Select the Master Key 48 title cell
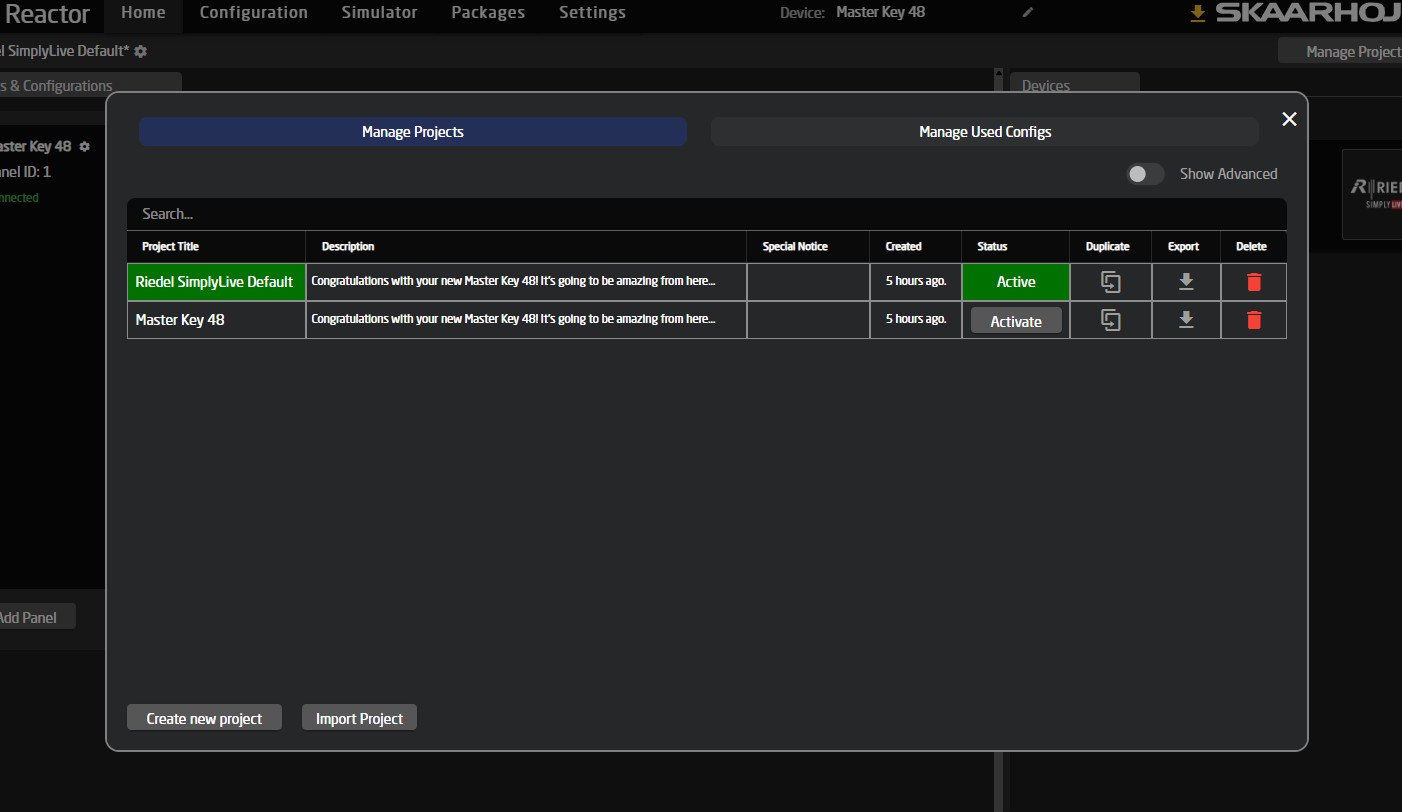Viewport: 1402px width, 812px height. 216,320
